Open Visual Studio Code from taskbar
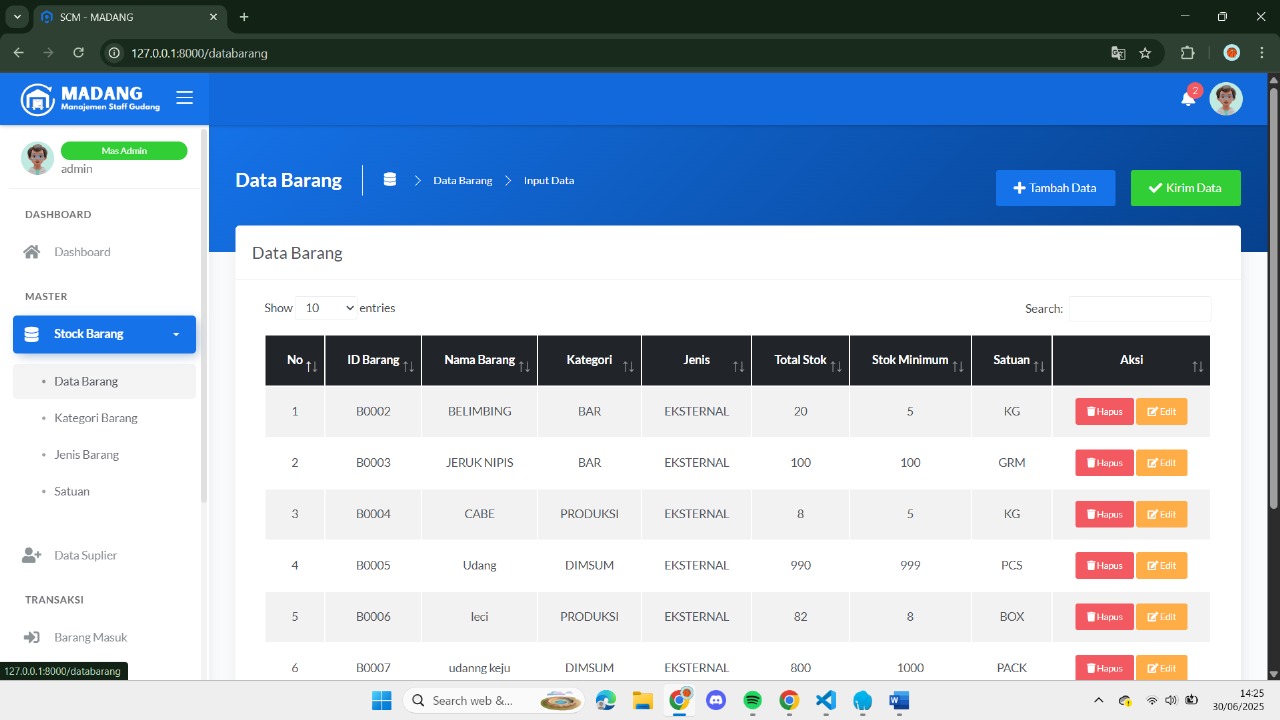This screenshot has height=720, width=1280. pos(825,700)
